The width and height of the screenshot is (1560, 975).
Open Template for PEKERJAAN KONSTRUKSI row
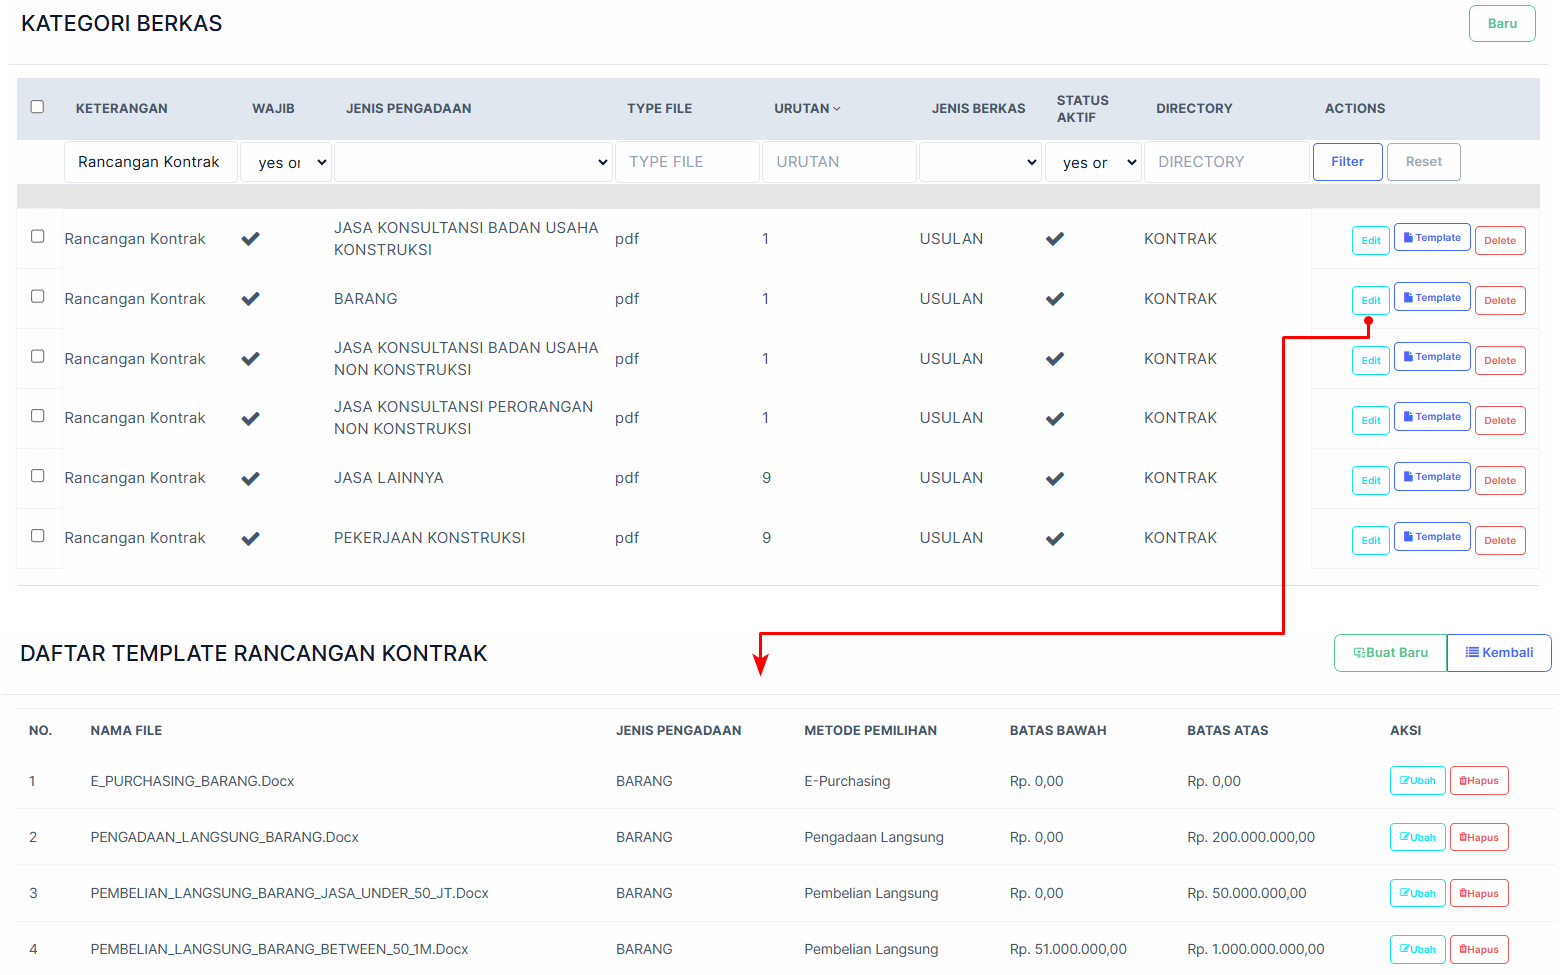click(x=1431, y=537)
